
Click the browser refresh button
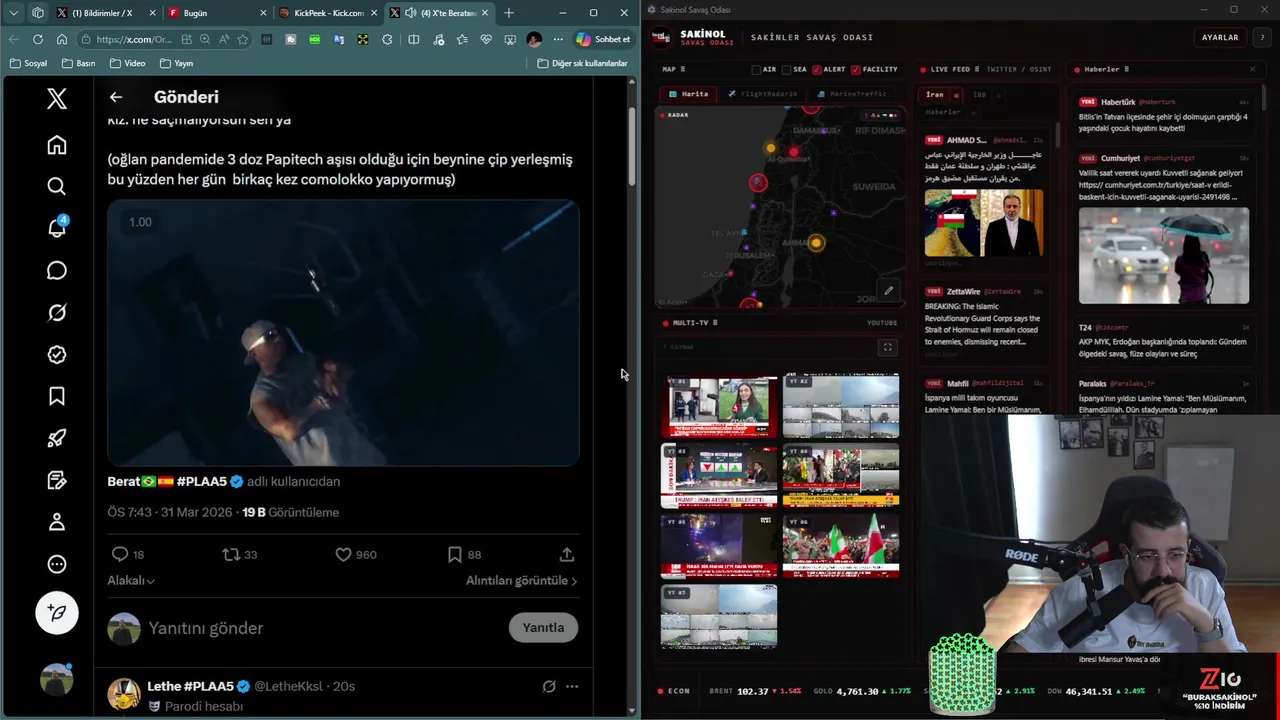(37, 39)
